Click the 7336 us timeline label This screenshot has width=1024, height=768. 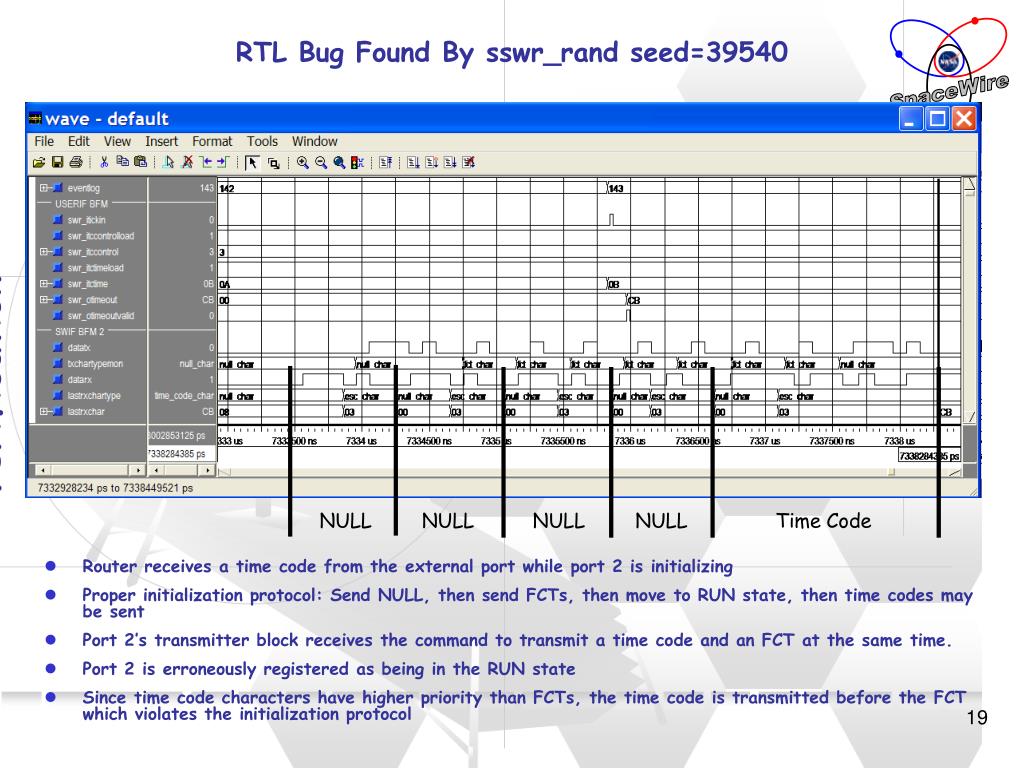630,441
